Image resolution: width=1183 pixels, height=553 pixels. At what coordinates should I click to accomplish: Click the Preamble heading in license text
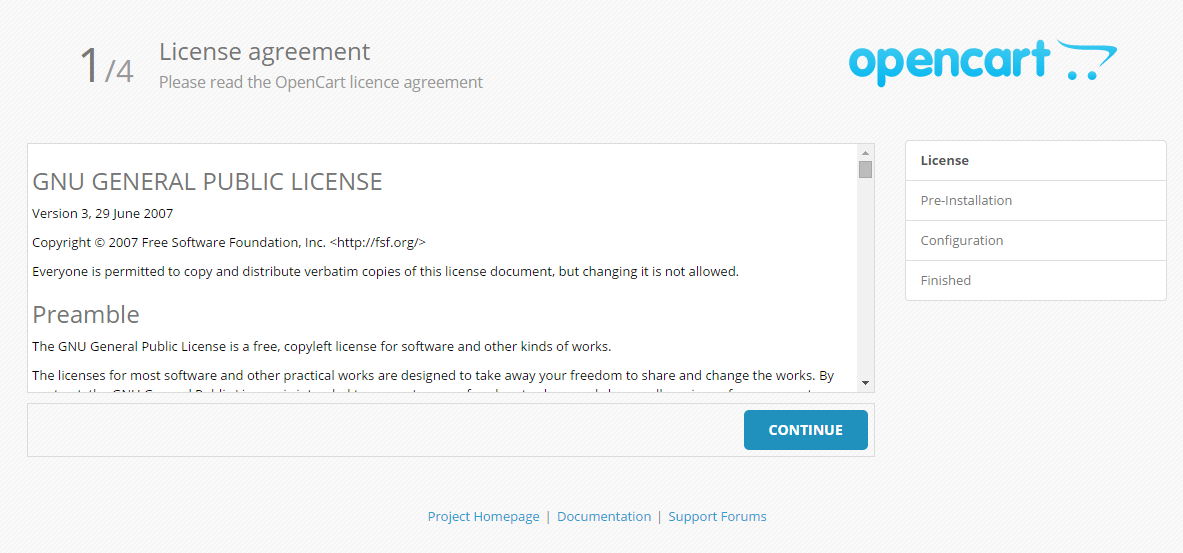(86, 315)
